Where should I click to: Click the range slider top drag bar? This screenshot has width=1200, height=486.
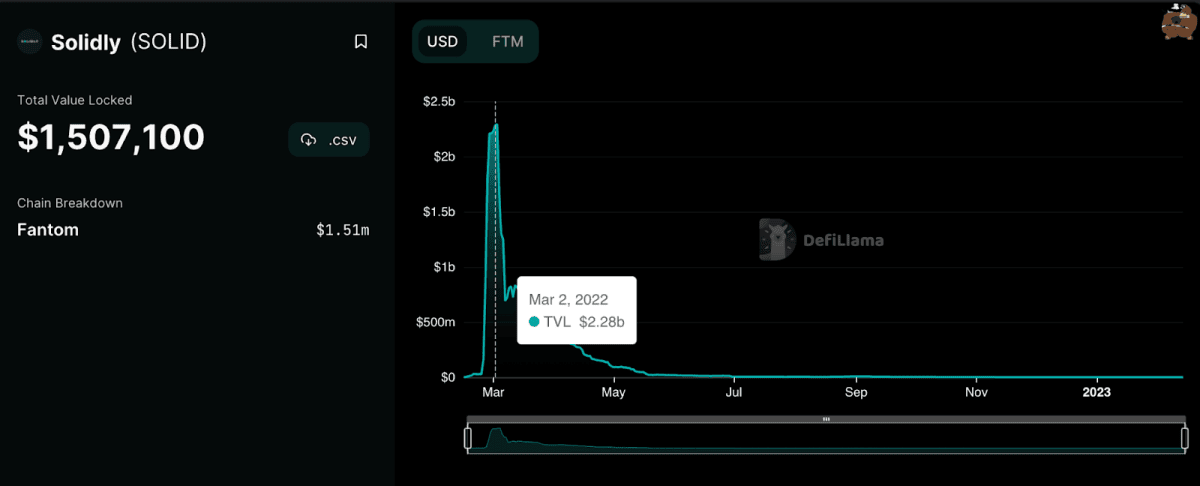pos(826,419)
